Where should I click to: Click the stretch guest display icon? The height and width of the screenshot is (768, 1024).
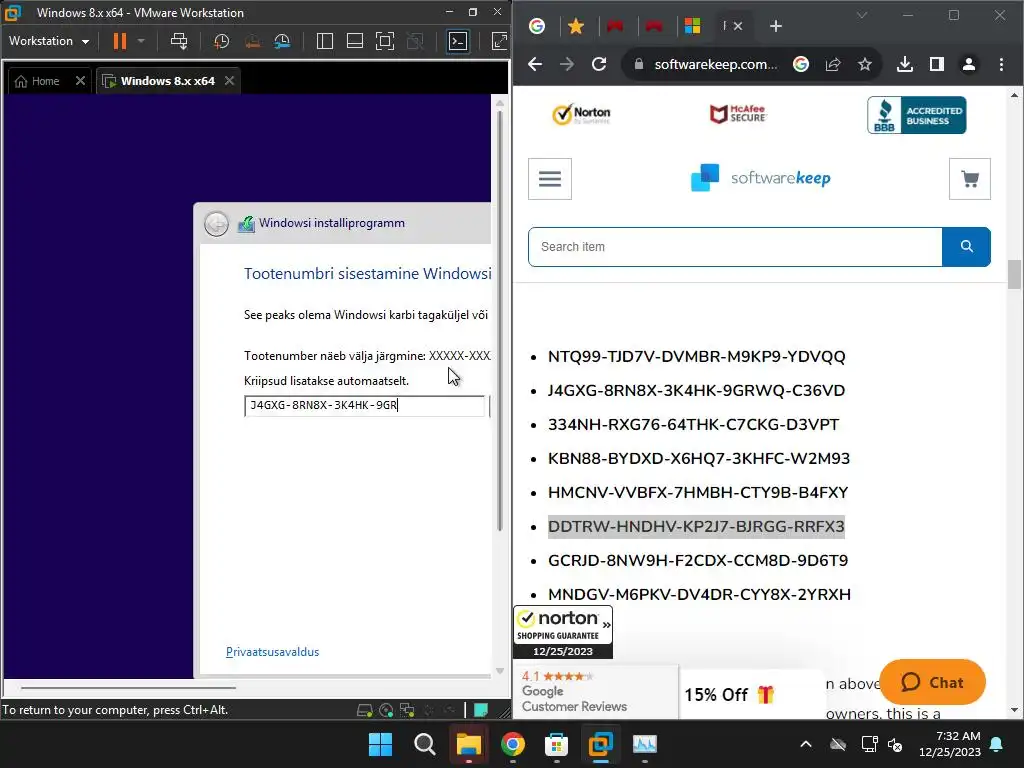tap(500, 41)
